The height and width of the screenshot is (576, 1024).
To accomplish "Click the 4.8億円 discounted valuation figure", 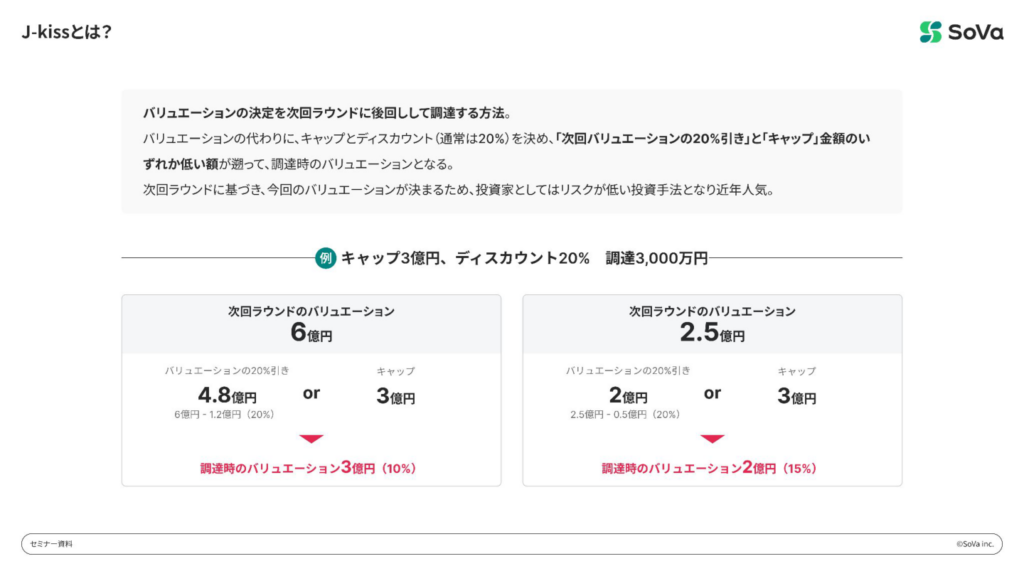I will (x=227, y=395).
